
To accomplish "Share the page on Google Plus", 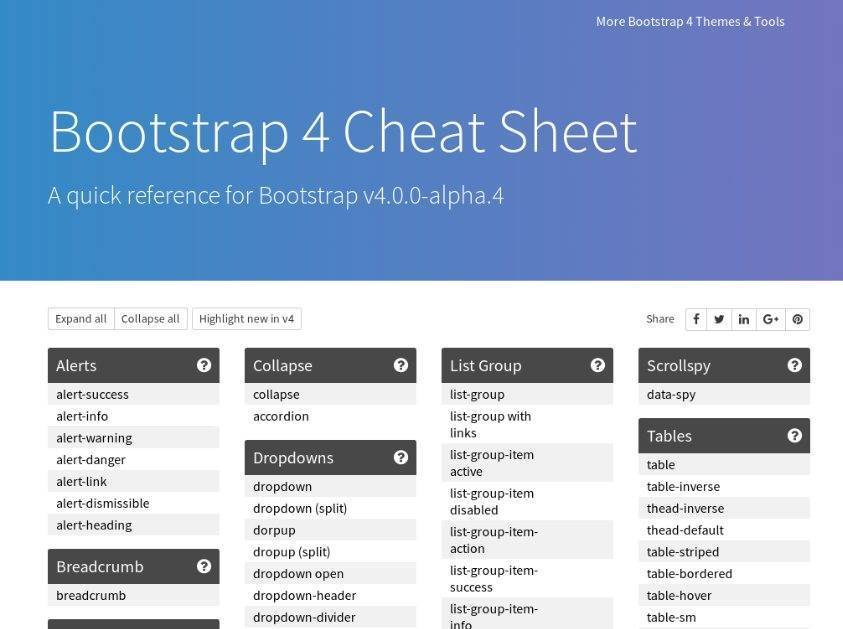I will point(771,319).
